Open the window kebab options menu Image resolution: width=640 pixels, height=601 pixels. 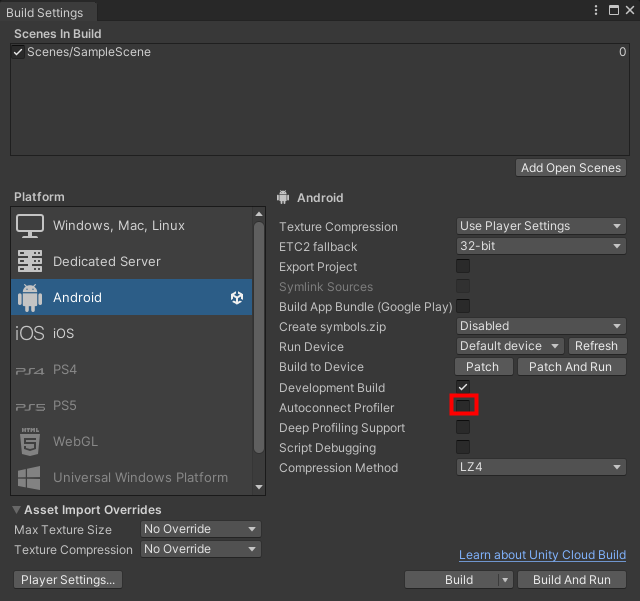[596, 10]
